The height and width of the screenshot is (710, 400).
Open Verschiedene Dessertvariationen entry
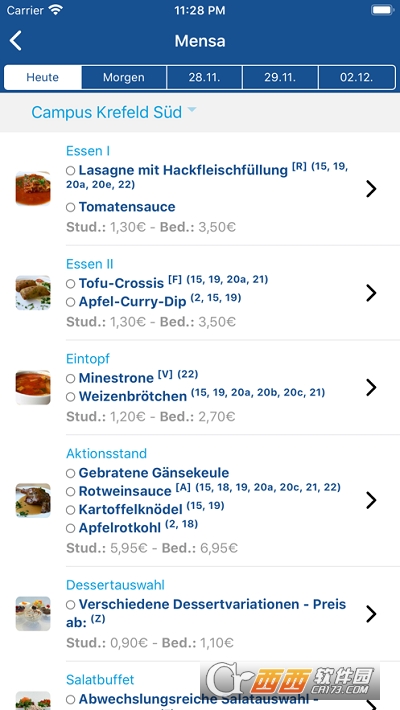(212, 604)
